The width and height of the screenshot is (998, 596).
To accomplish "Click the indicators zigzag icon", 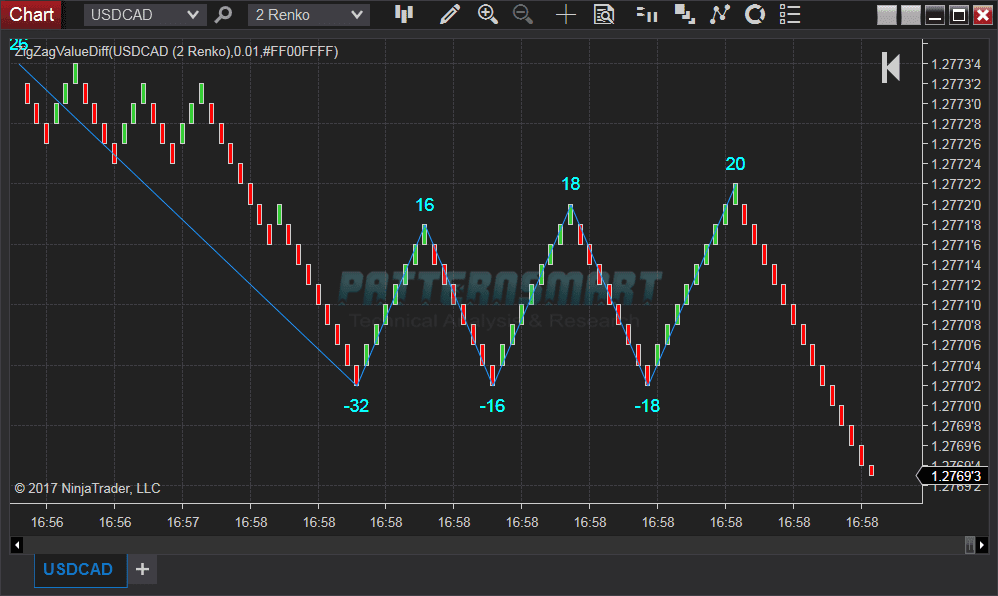I will click(719, 14).
